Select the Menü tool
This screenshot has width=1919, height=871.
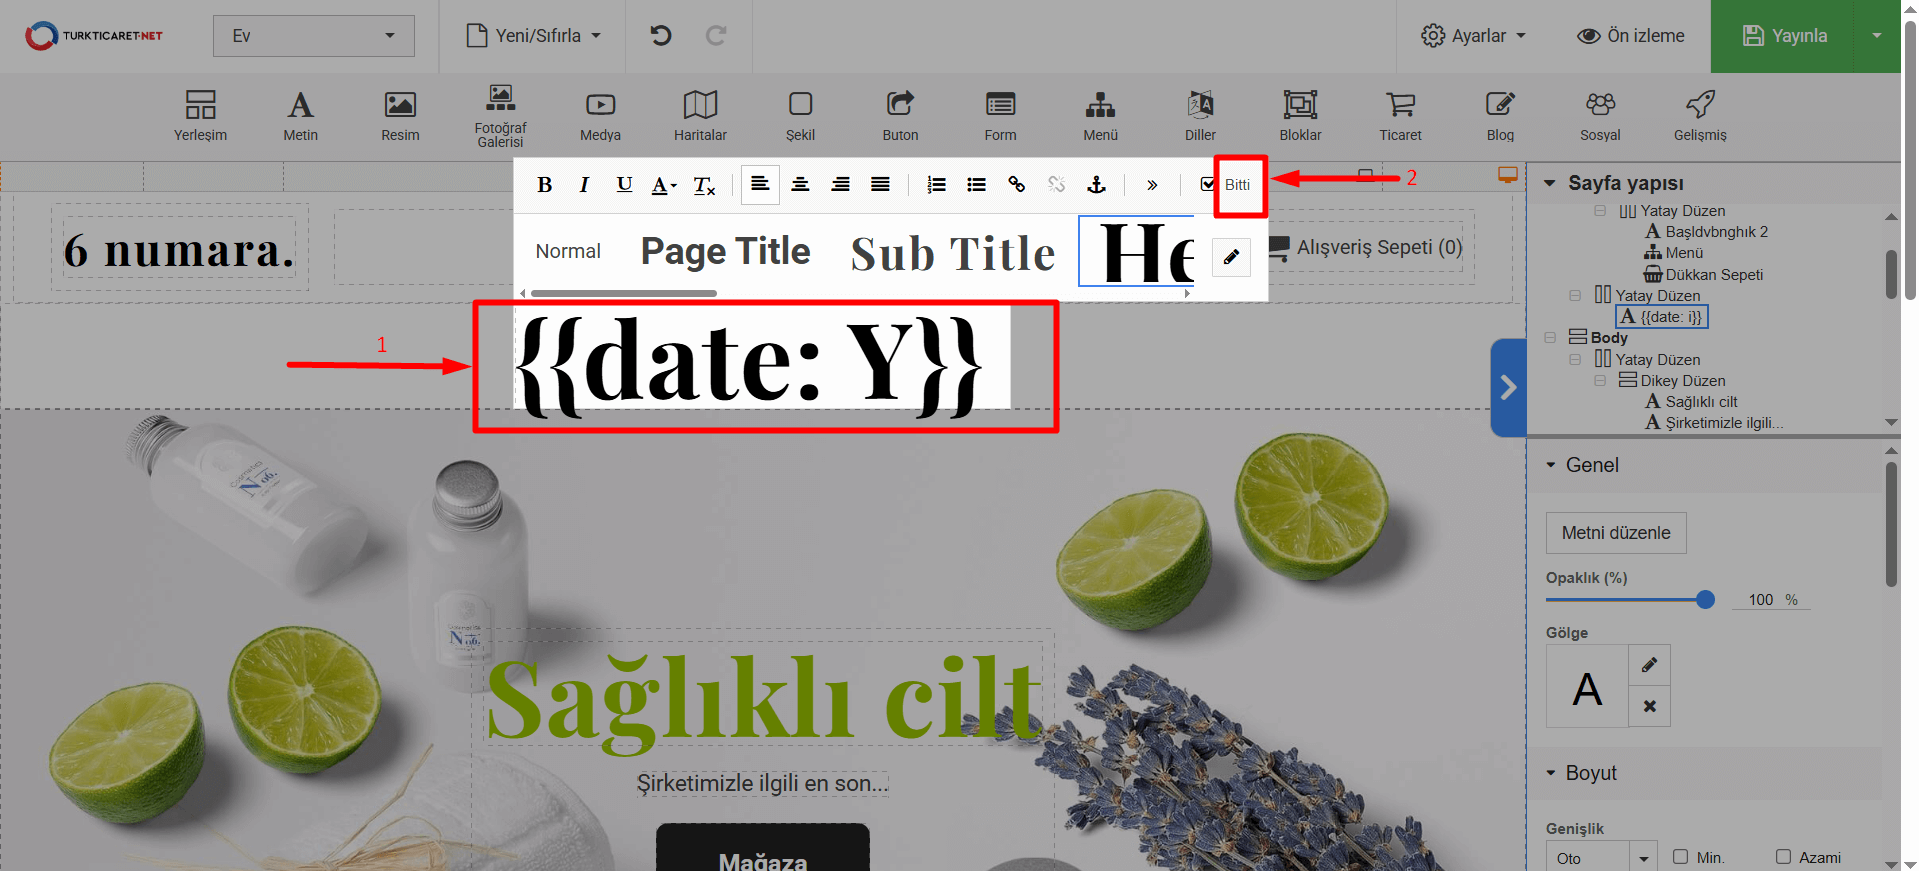pyautogui.click(x=1100, y=116)
